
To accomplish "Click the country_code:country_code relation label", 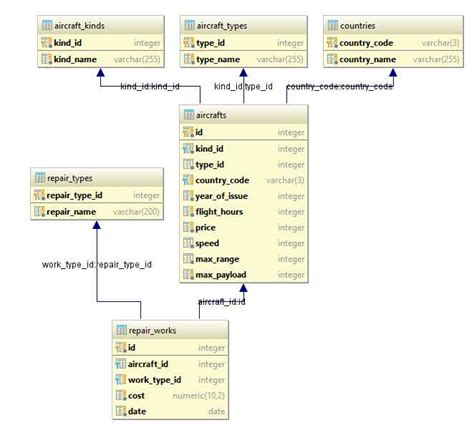I will [x=339, y=87].
